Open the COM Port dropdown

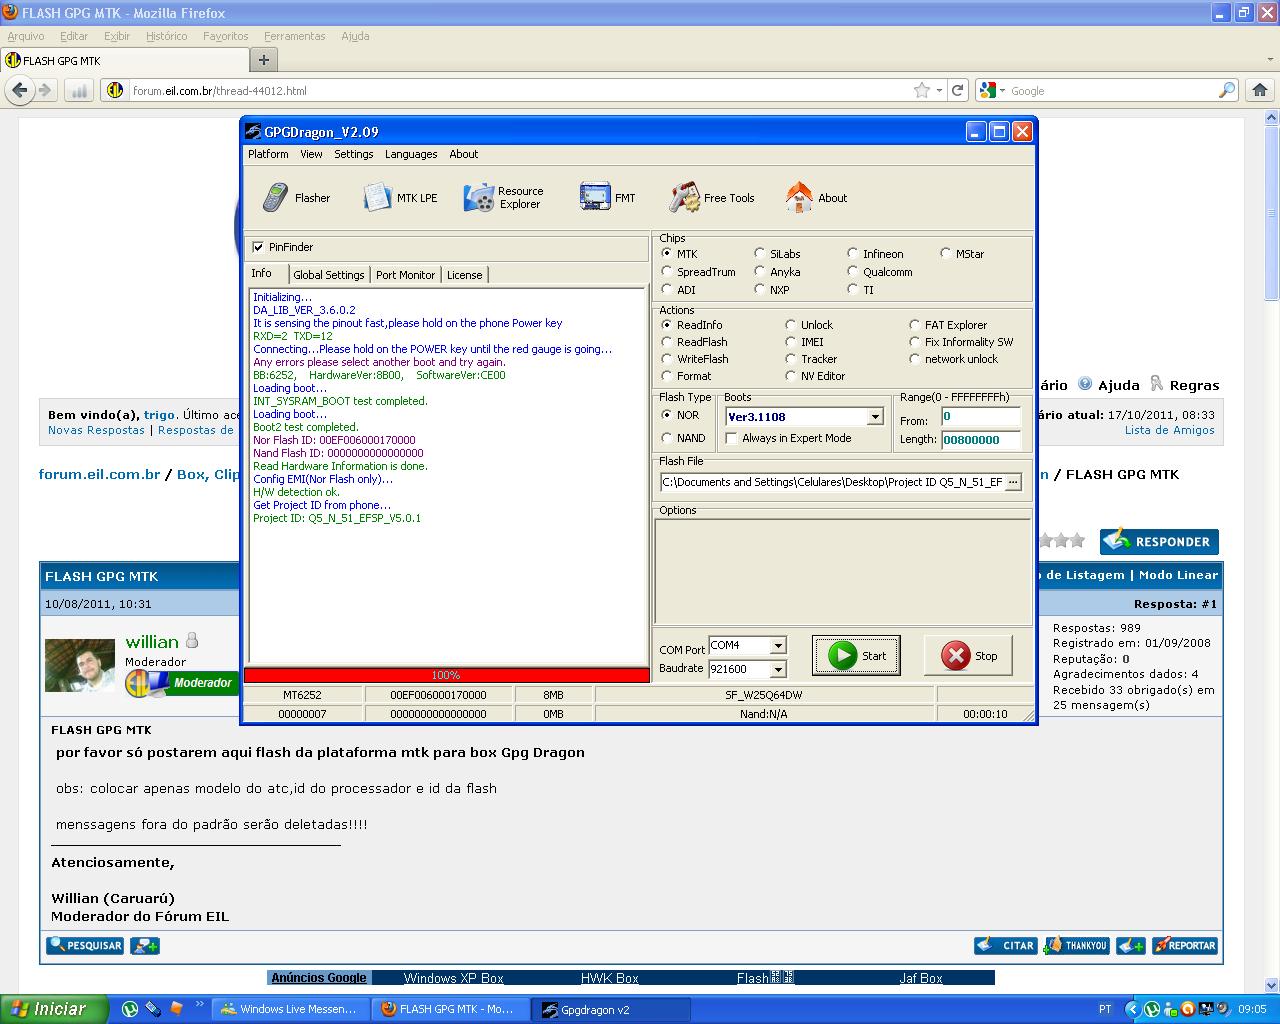(x=778, y=646)
